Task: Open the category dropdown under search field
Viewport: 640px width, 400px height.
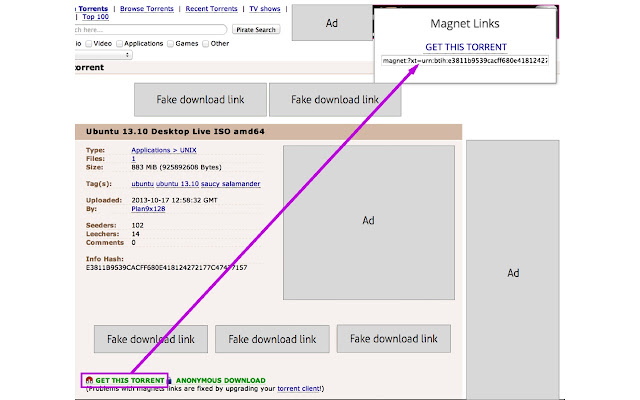Action: tap(104, 55)
